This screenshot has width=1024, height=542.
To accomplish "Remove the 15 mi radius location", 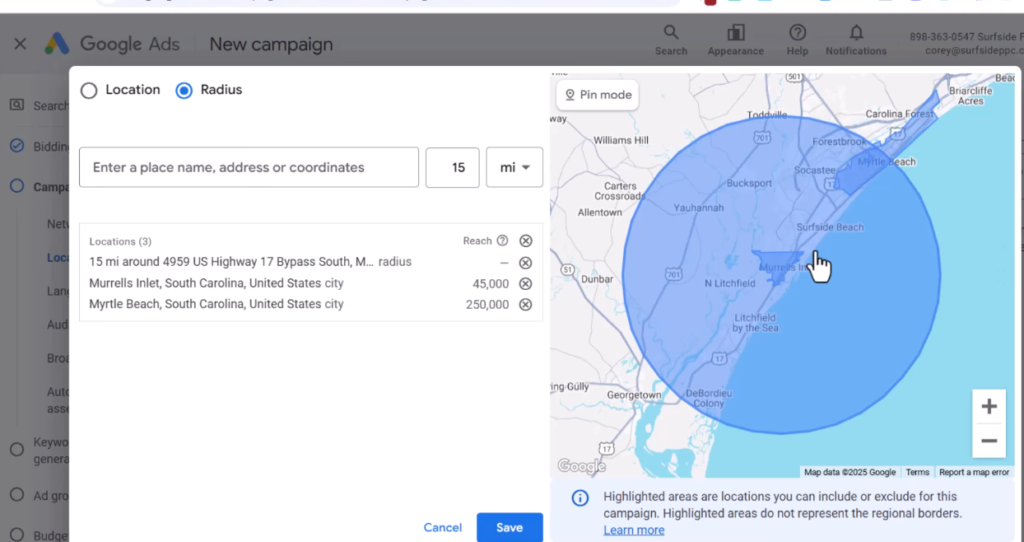I will point(526,263).
